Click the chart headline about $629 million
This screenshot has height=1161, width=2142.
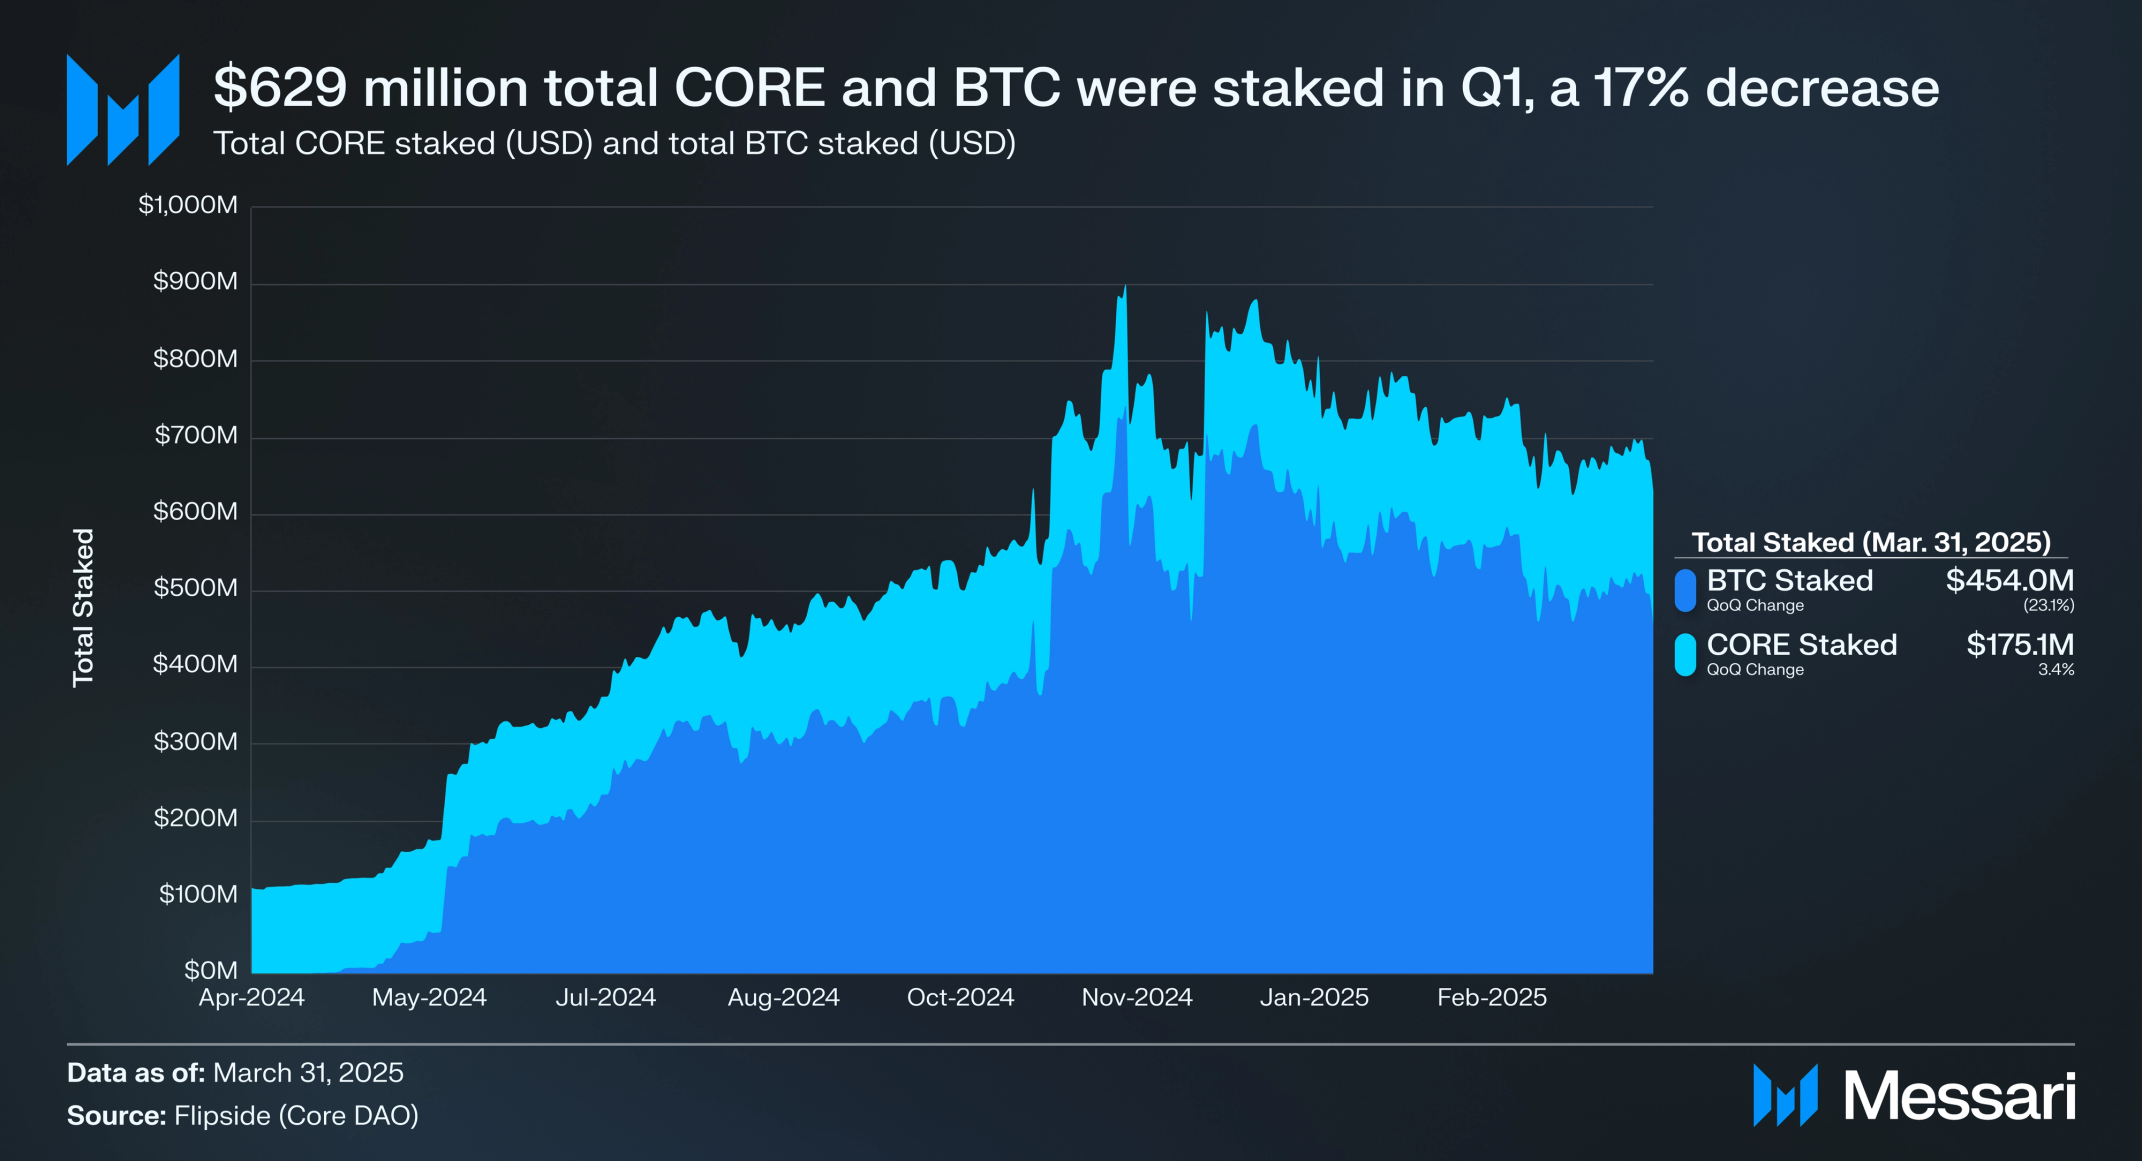[x=1076, y=87]
